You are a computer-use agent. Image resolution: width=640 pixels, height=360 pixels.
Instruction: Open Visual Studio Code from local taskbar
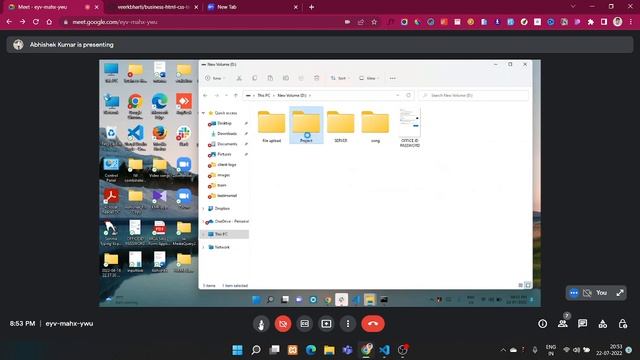click(x=384, y=350)
